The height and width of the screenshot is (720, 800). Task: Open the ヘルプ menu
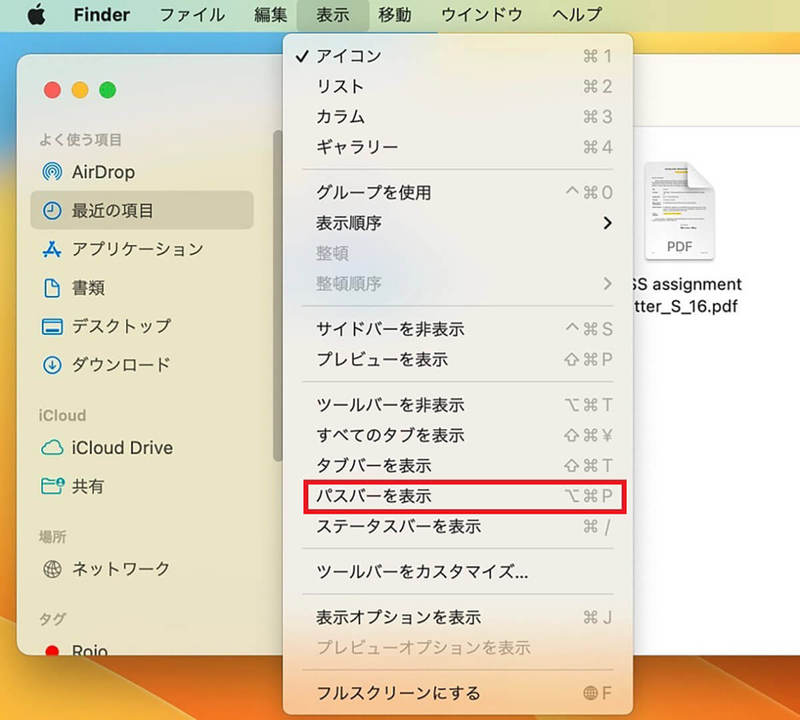577,15
